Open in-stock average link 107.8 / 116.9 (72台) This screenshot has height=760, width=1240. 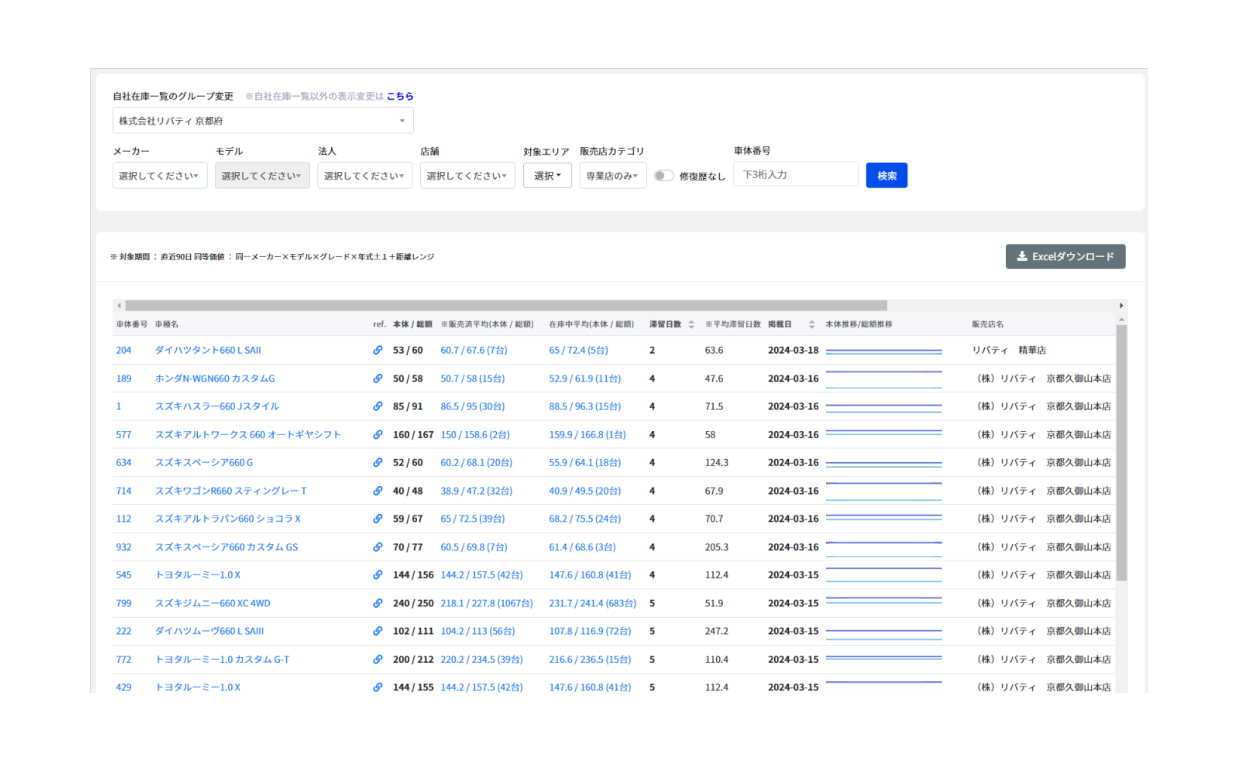pos(590,631)
